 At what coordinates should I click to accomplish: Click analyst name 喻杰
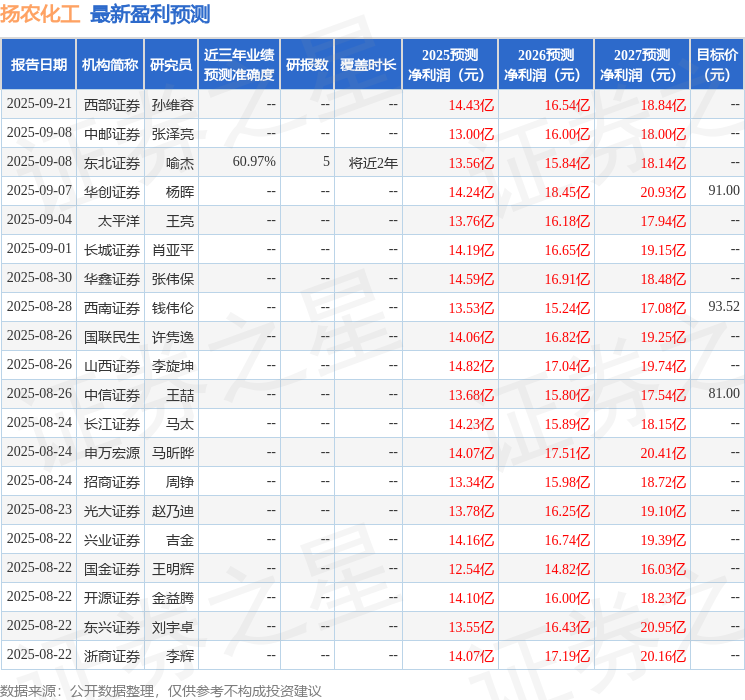tap(180, 163)
